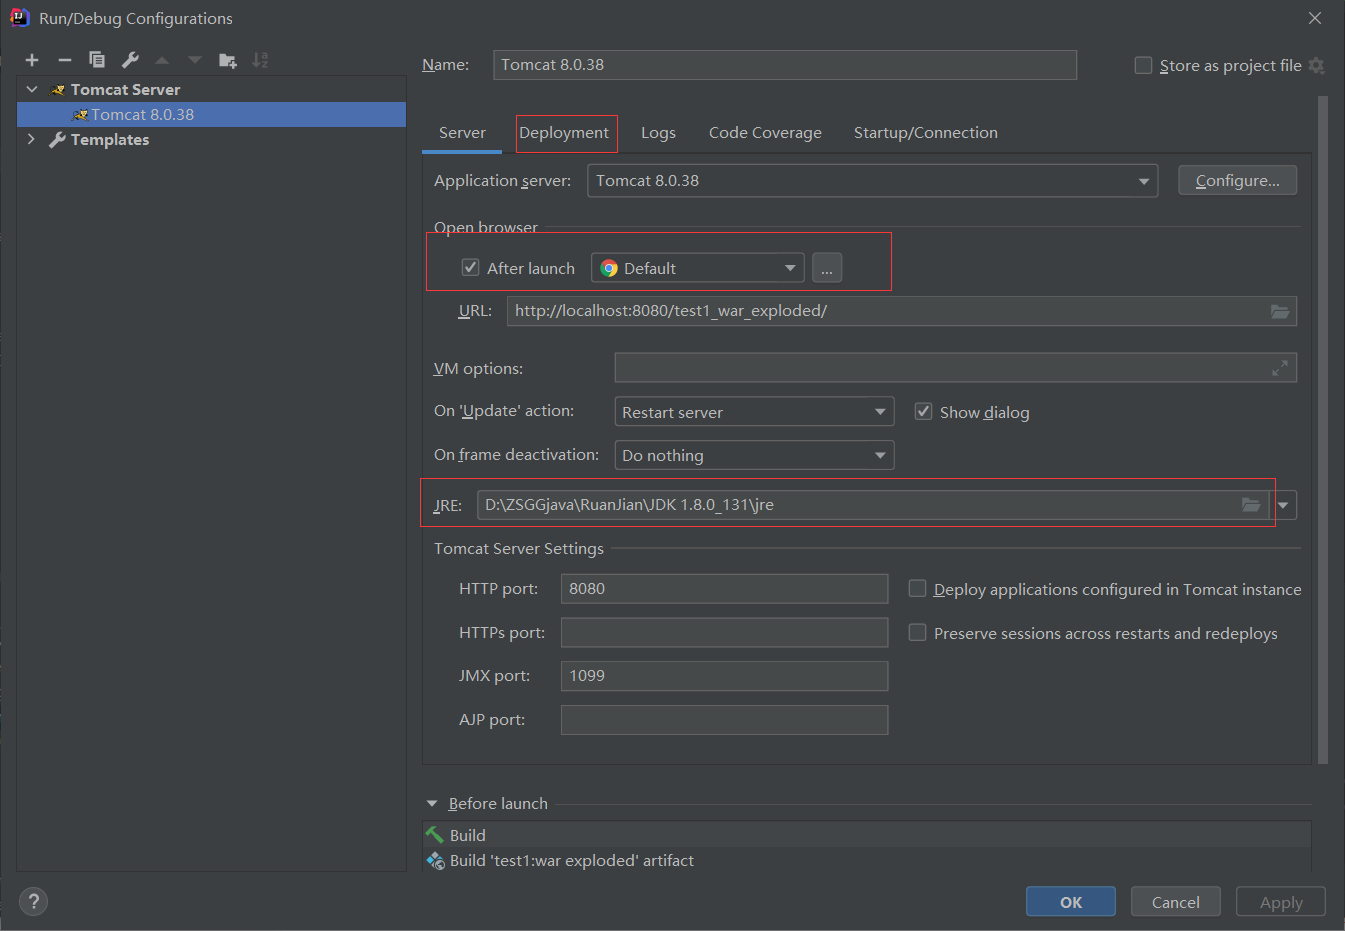Click the Sort configurations icon

[260, 60]
